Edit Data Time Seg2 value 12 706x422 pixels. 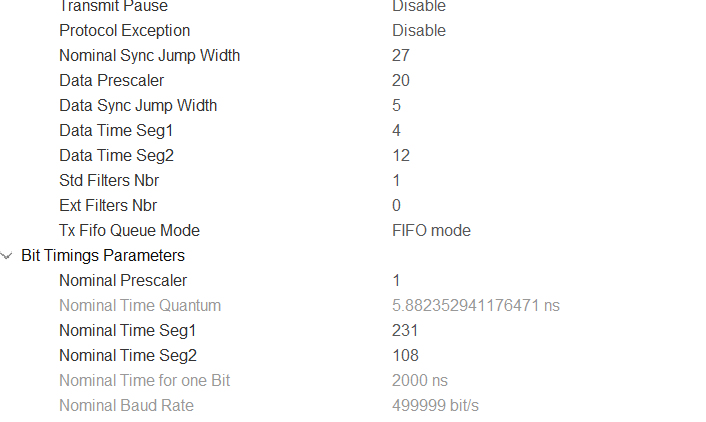pyautogui.click(x=401, y=156)
